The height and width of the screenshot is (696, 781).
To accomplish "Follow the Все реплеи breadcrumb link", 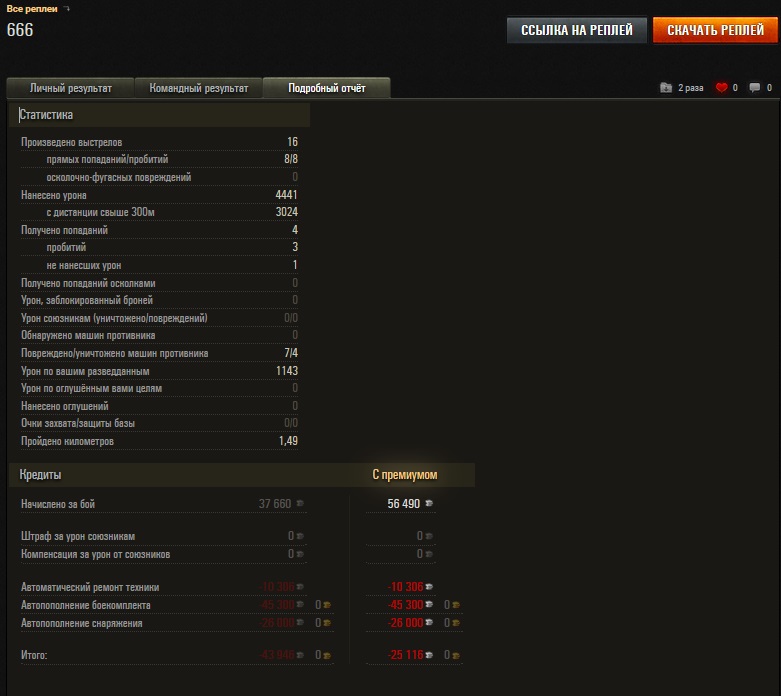I will coord(32,9).
